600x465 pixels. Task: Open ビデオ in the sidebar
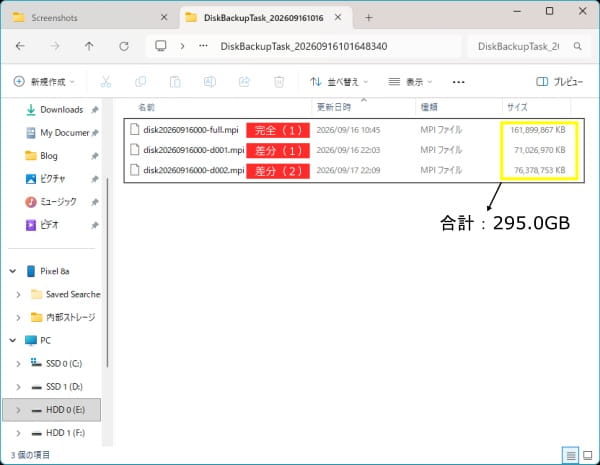tap(42, 225)
